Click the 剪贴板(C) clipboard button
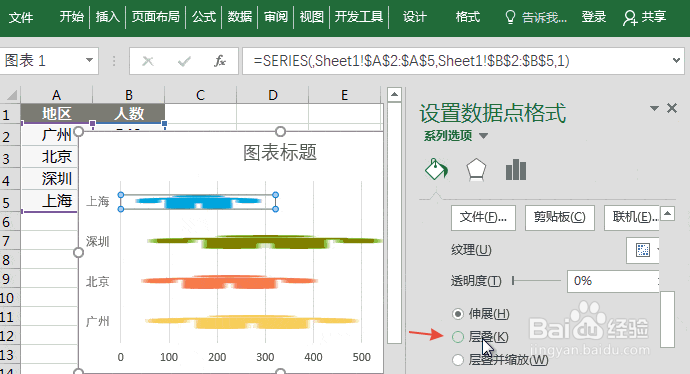This screenshot has height=374, width=690. pos(560,217)
